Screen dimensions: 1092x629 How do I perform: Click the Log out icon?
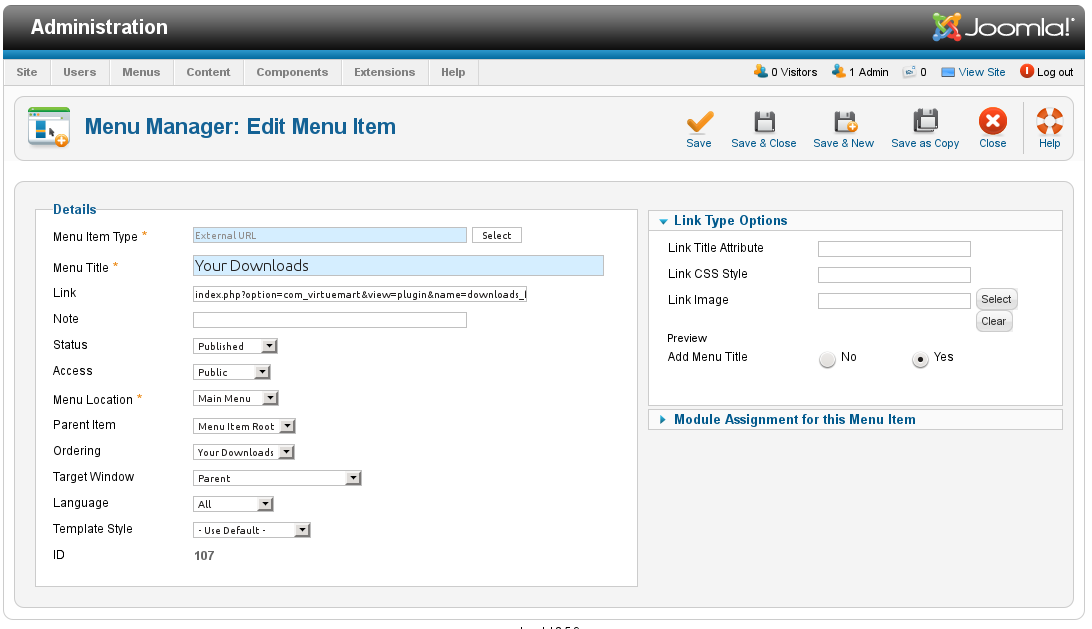pyautogui.click(x=1026, y=72)
